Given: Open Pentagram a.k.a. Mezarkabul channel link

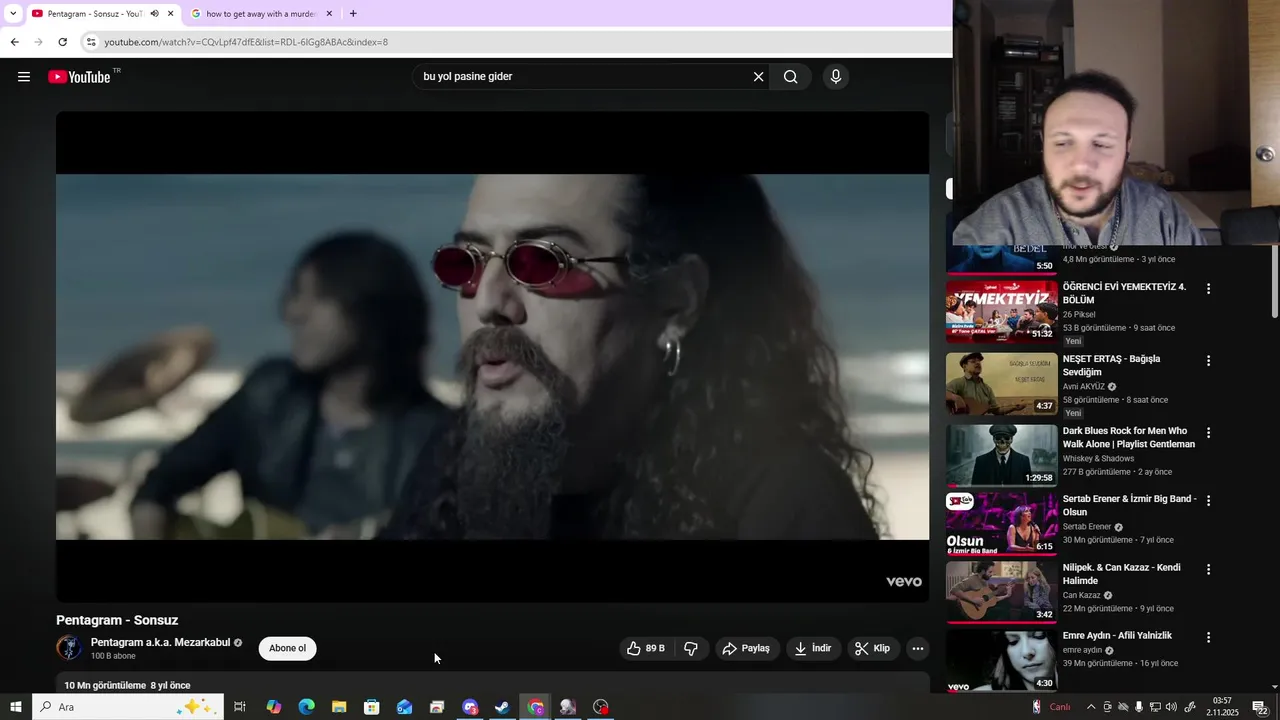Looking at the screenshot, I should pos(160,643).
